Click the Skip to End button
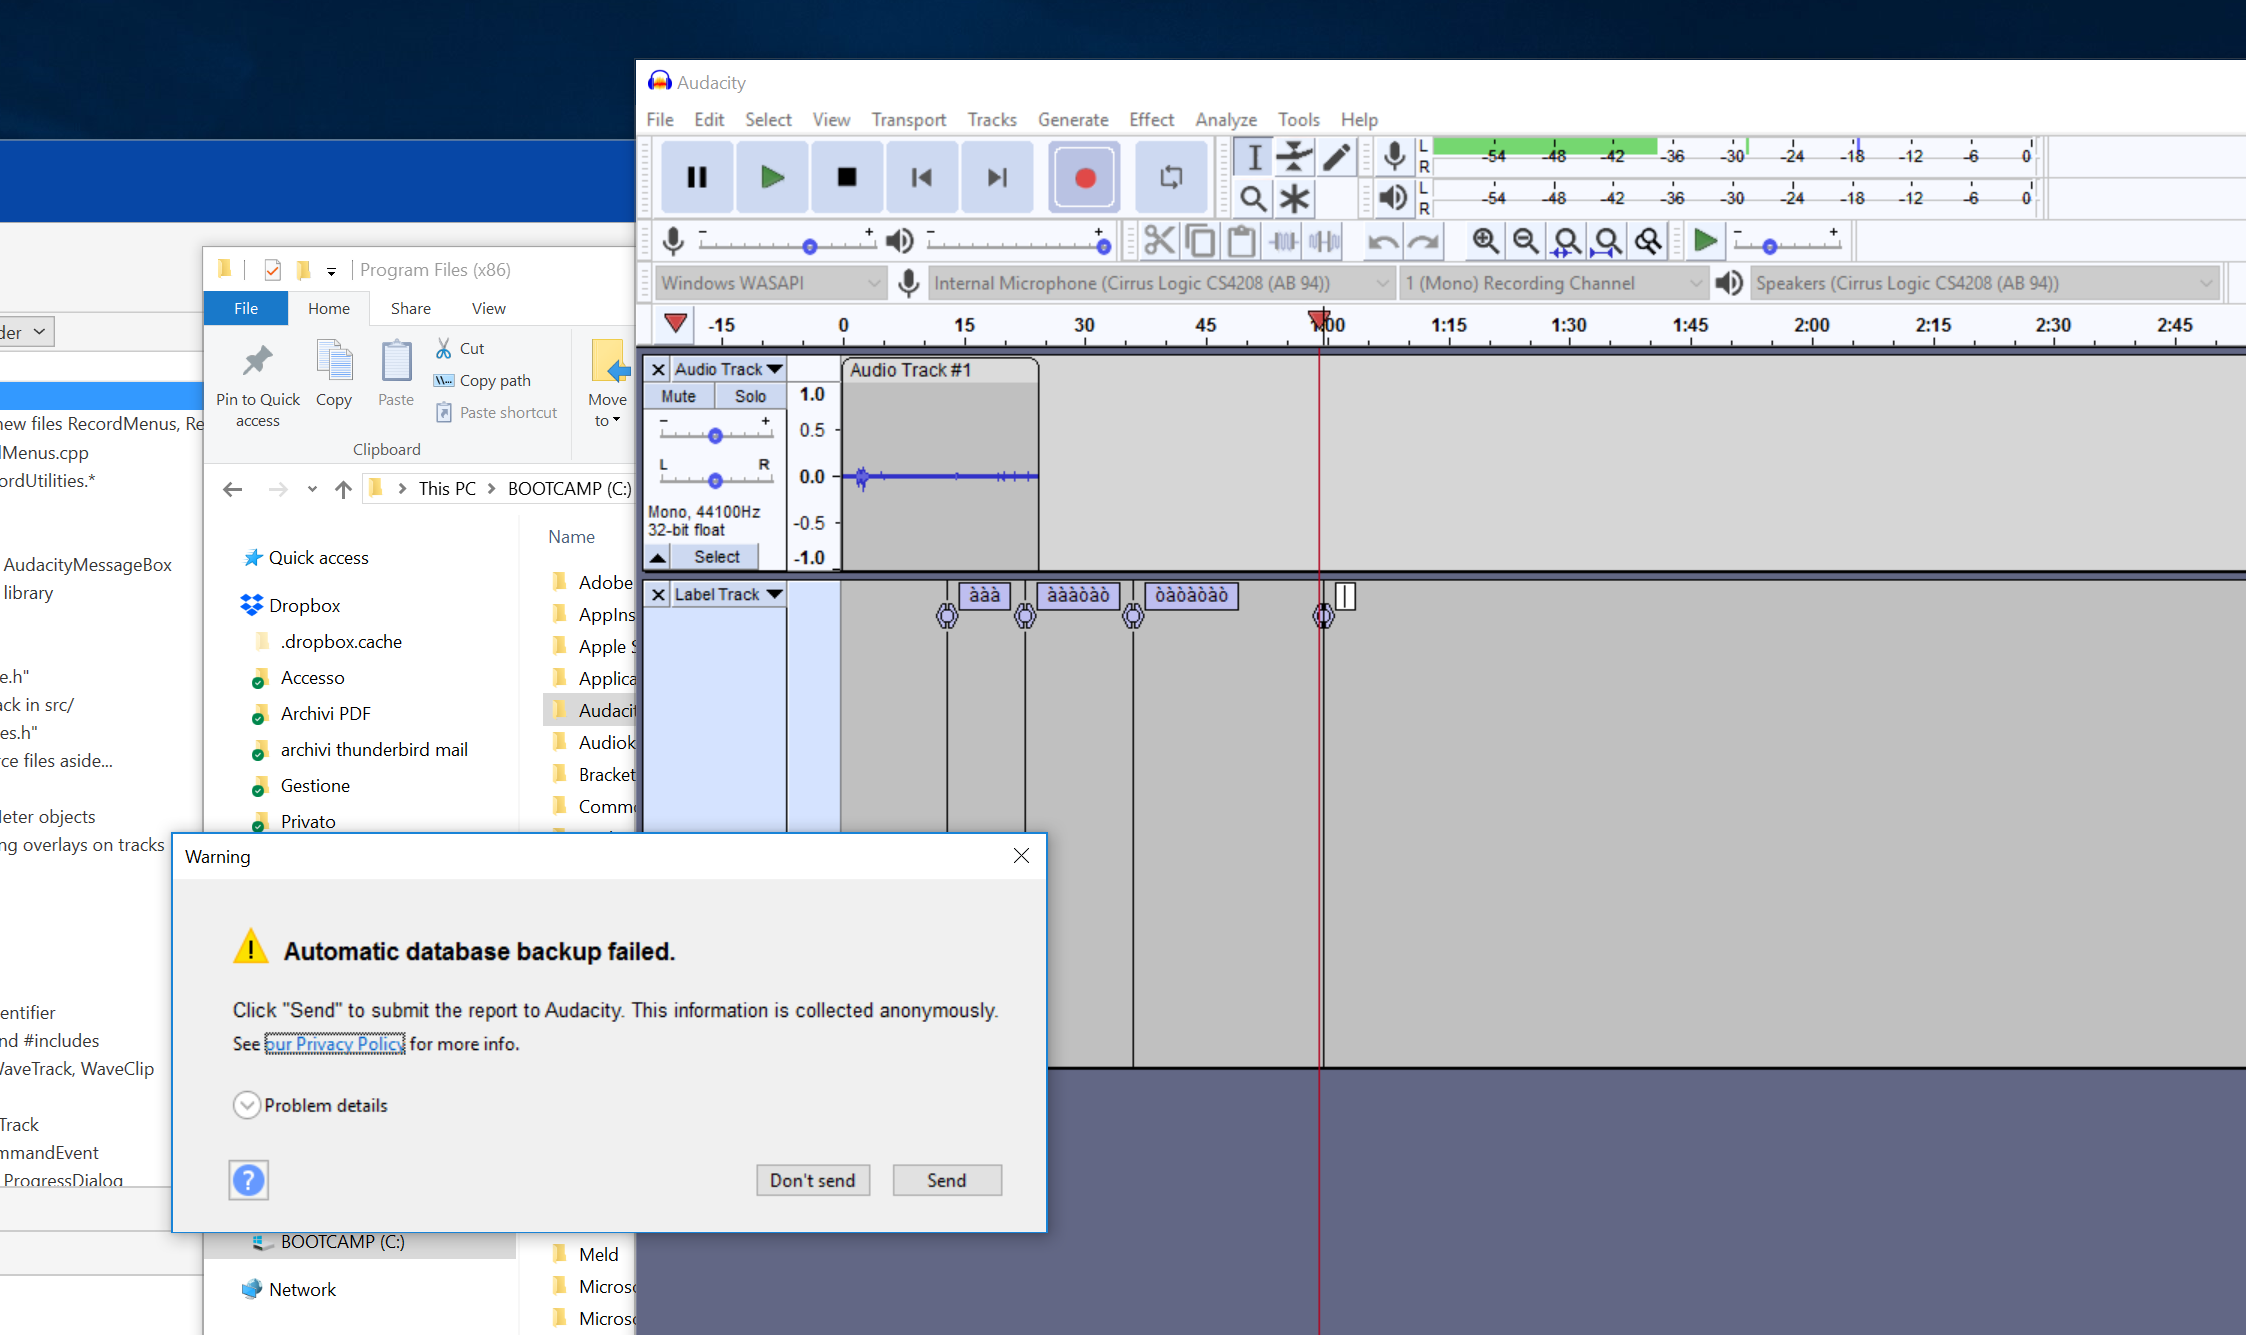Screen dimensions: 2246x1335 tap(997, 177)
